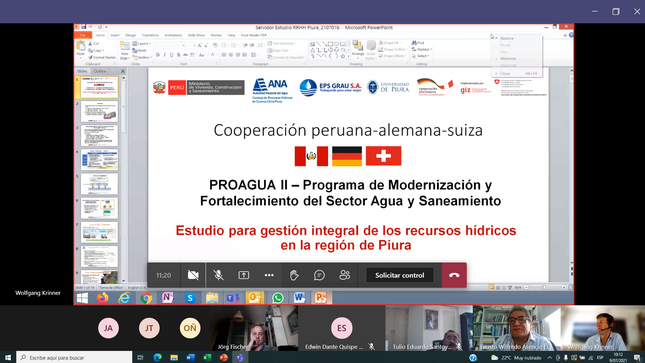
Task: Click the Solicitar control button
Action: [x=399, y=275]
